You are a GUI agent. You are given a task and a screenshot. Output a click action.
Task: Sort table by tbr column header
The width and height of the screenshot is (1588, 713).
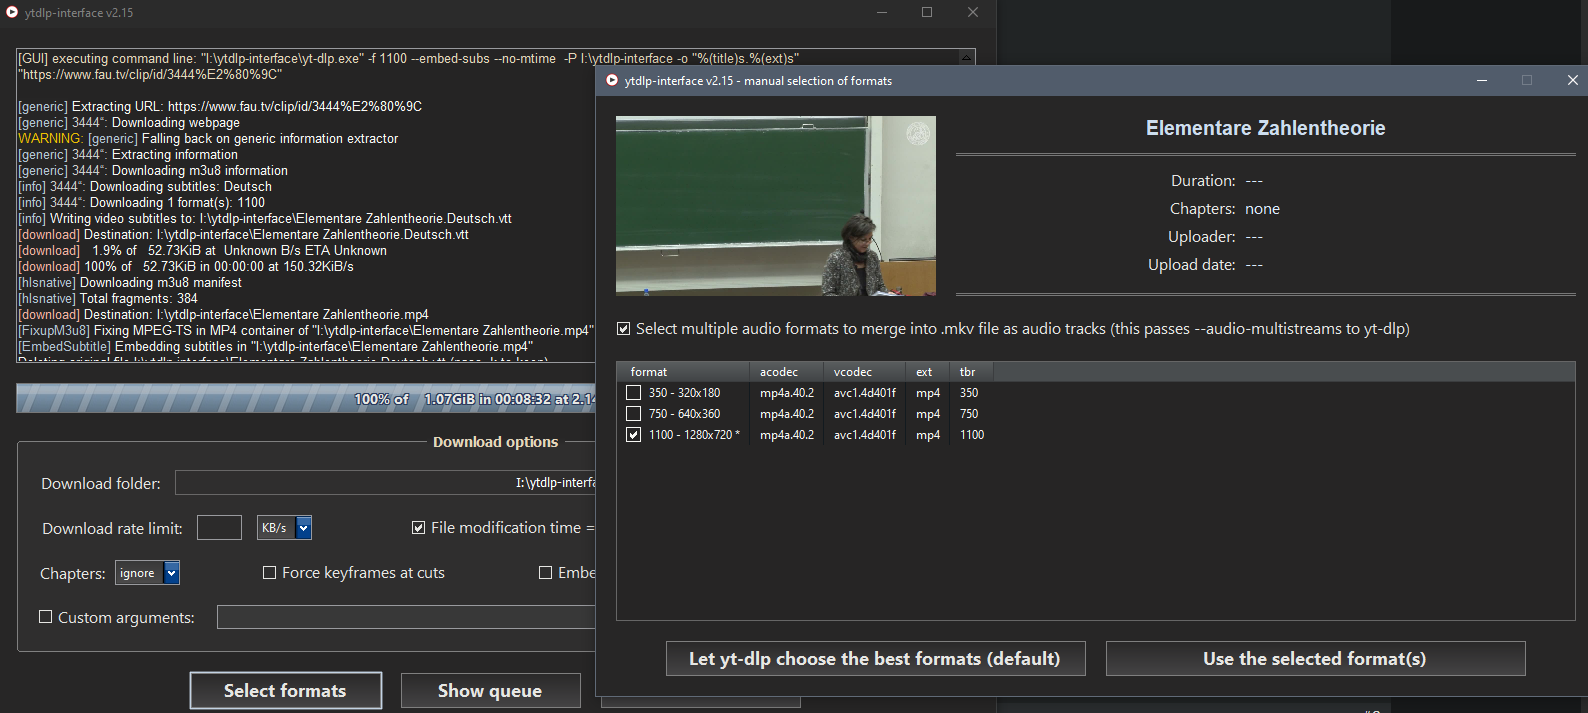[x=971, y=372]
